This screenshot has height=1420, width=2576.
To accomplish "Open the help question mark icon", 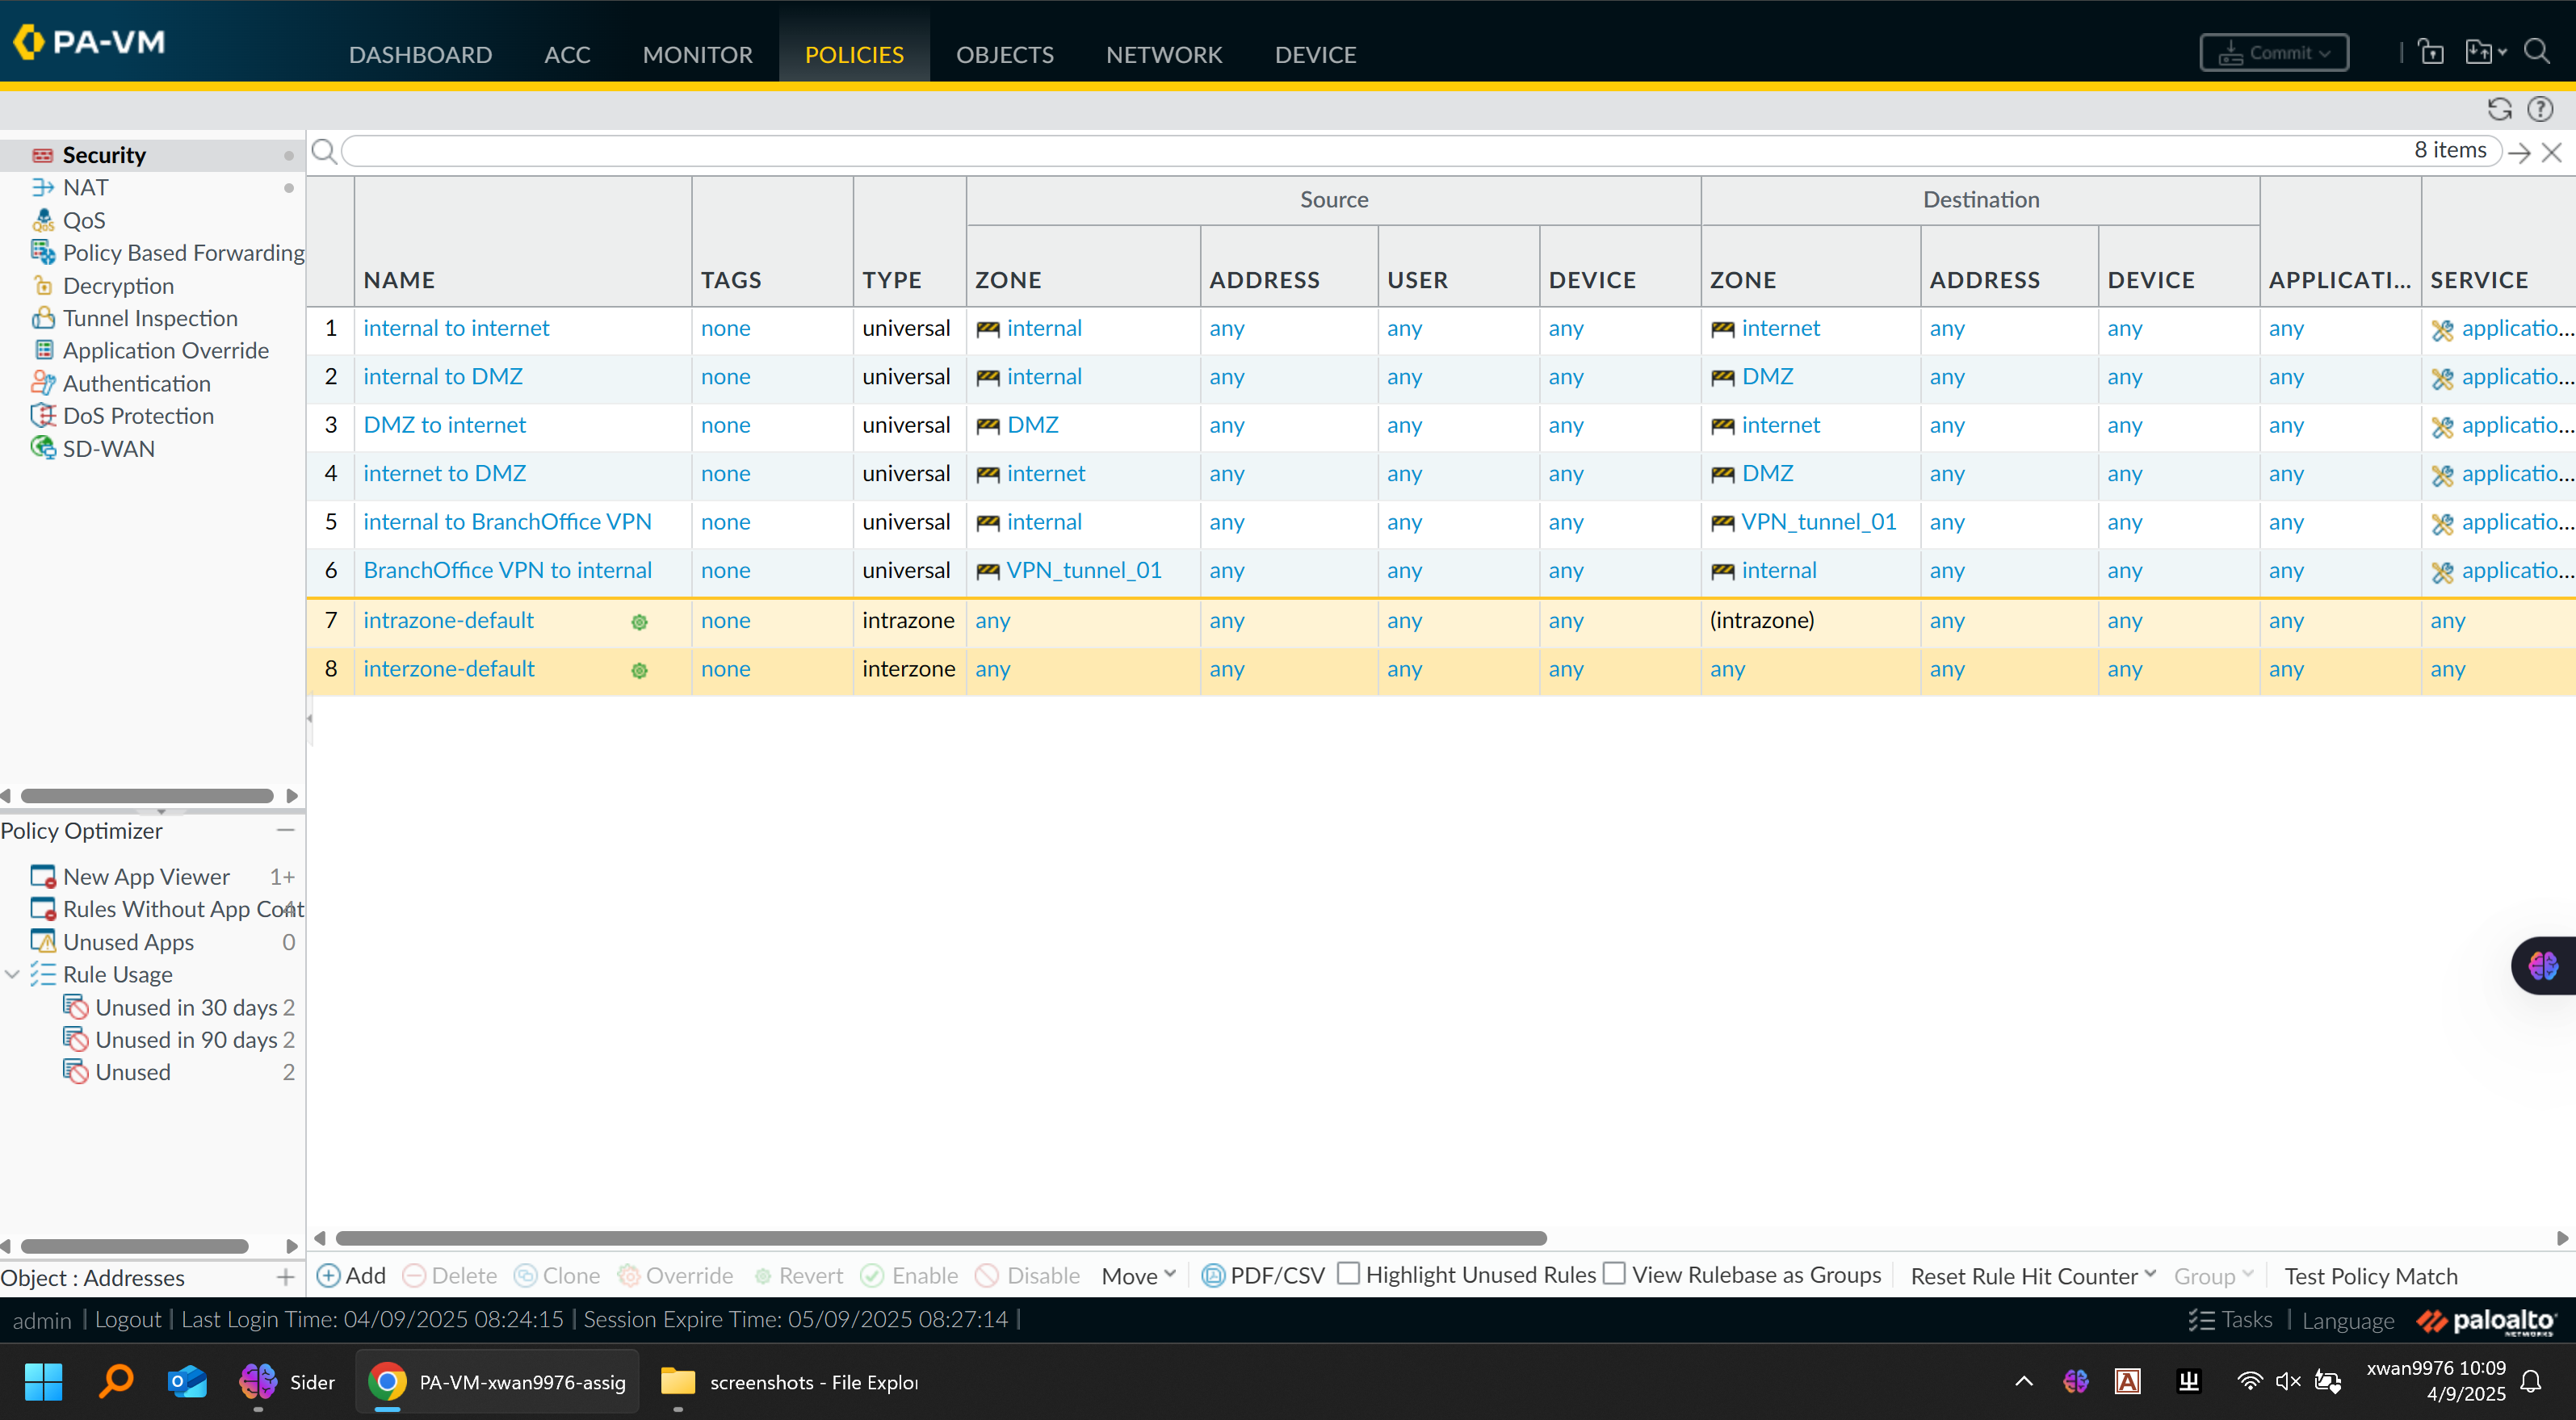I will click(x=2540, y=109).
